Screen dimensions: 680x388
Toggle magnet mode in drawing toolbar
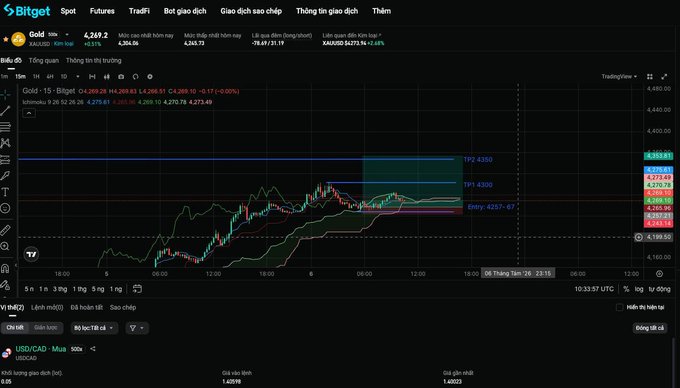coord(5,268)
